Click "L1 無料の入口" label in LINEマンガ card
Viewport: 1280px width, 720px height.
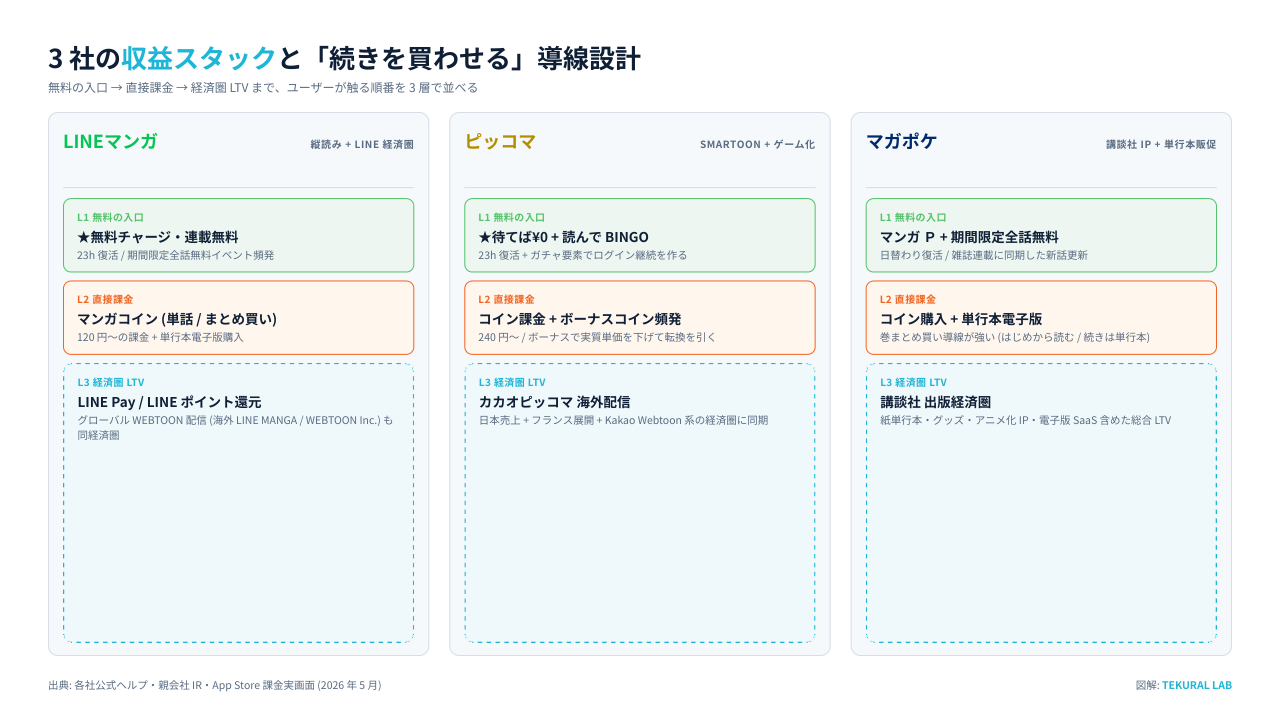(x=111, y=217)
